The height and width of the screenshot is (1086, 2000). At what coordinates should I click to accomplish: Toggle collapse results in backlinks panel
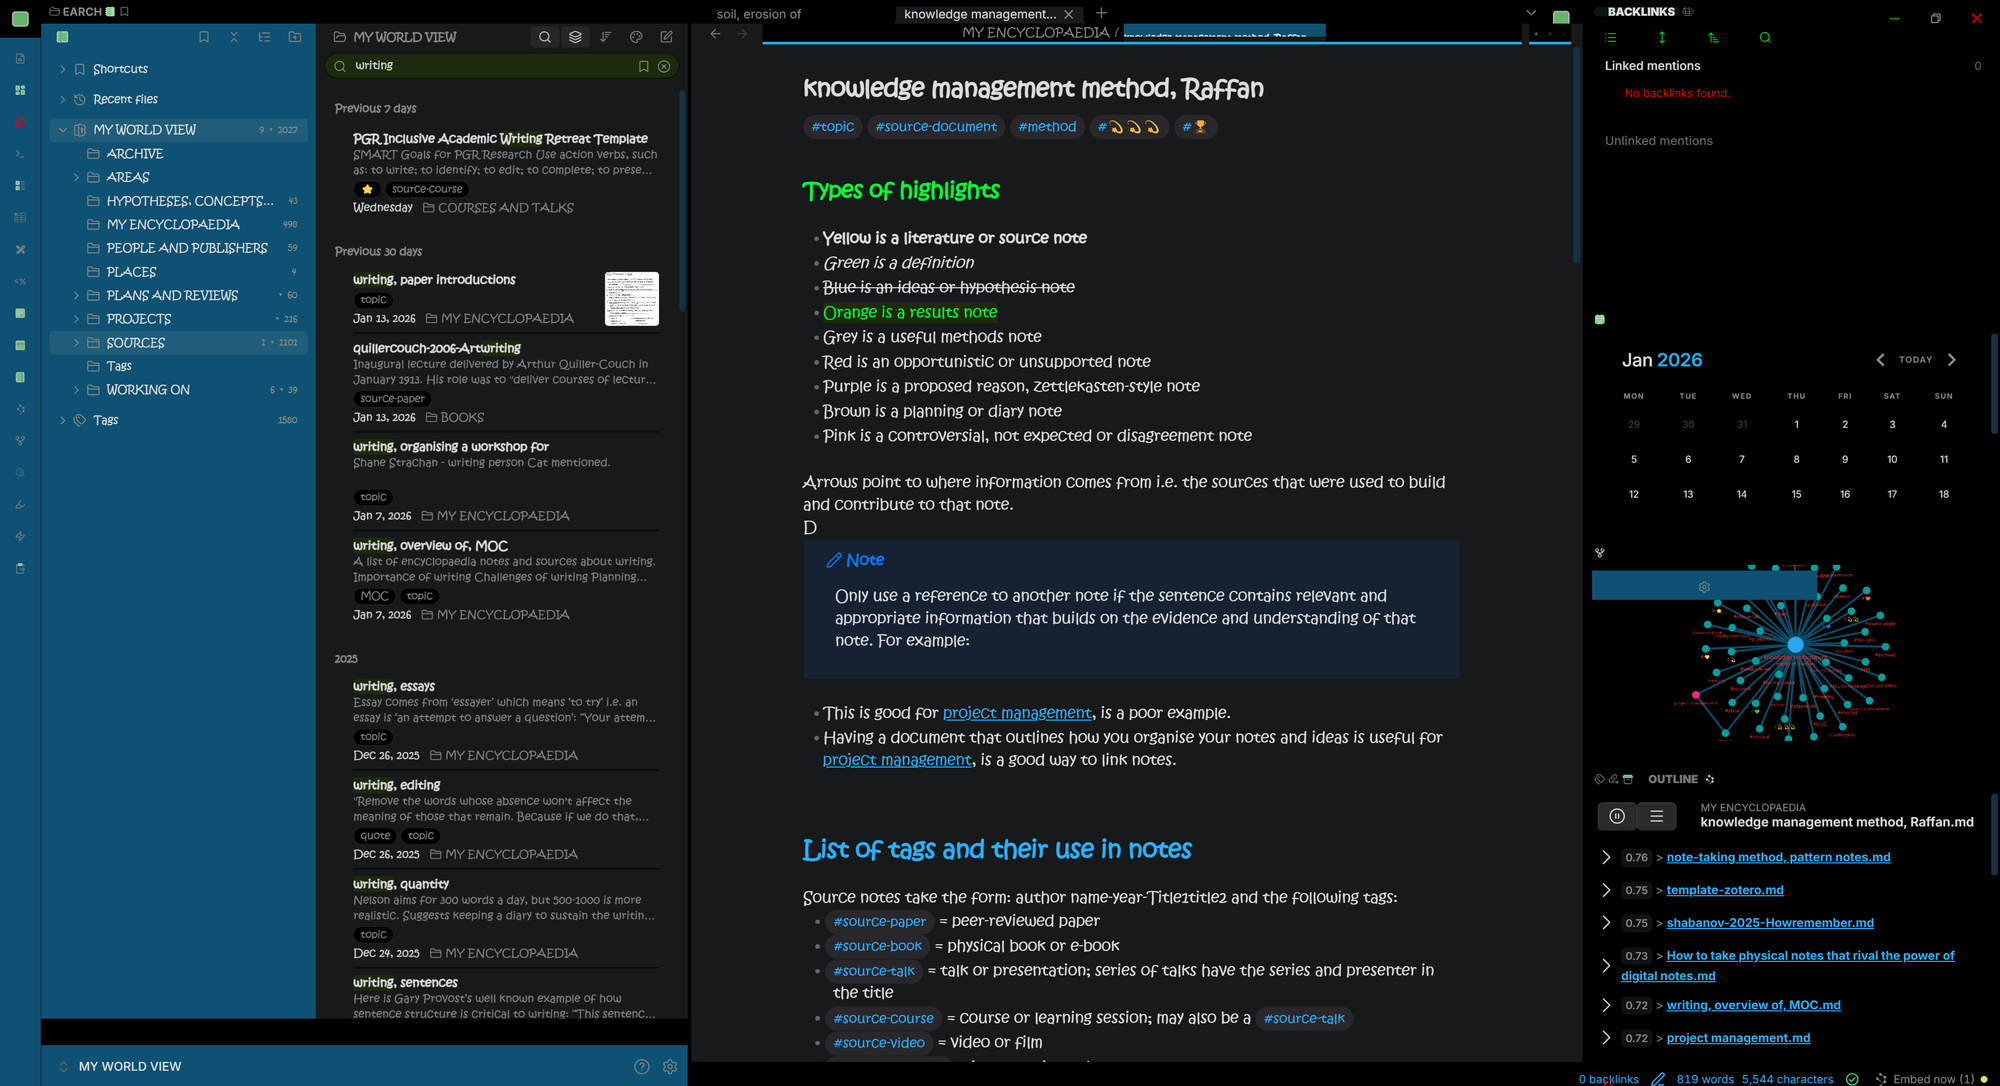tap(1611, 38)
